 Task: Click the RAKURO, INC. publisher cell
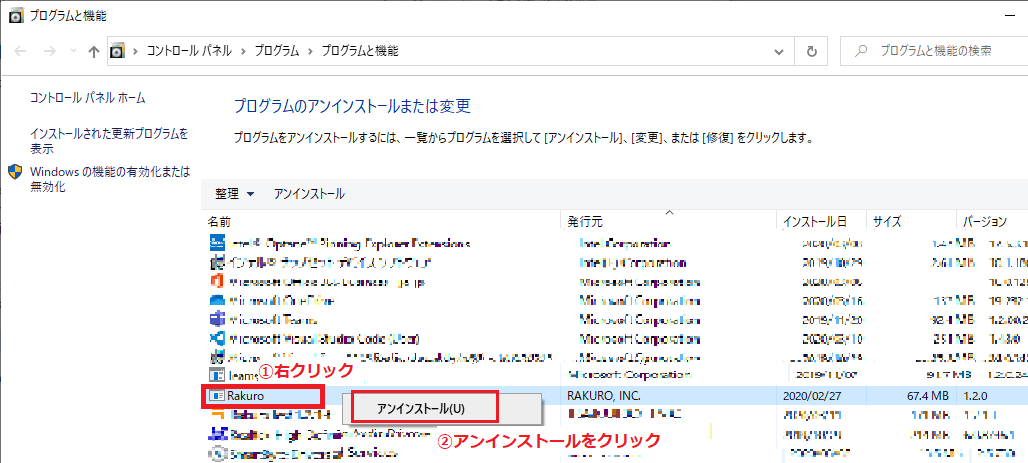[x=603, y=396]
